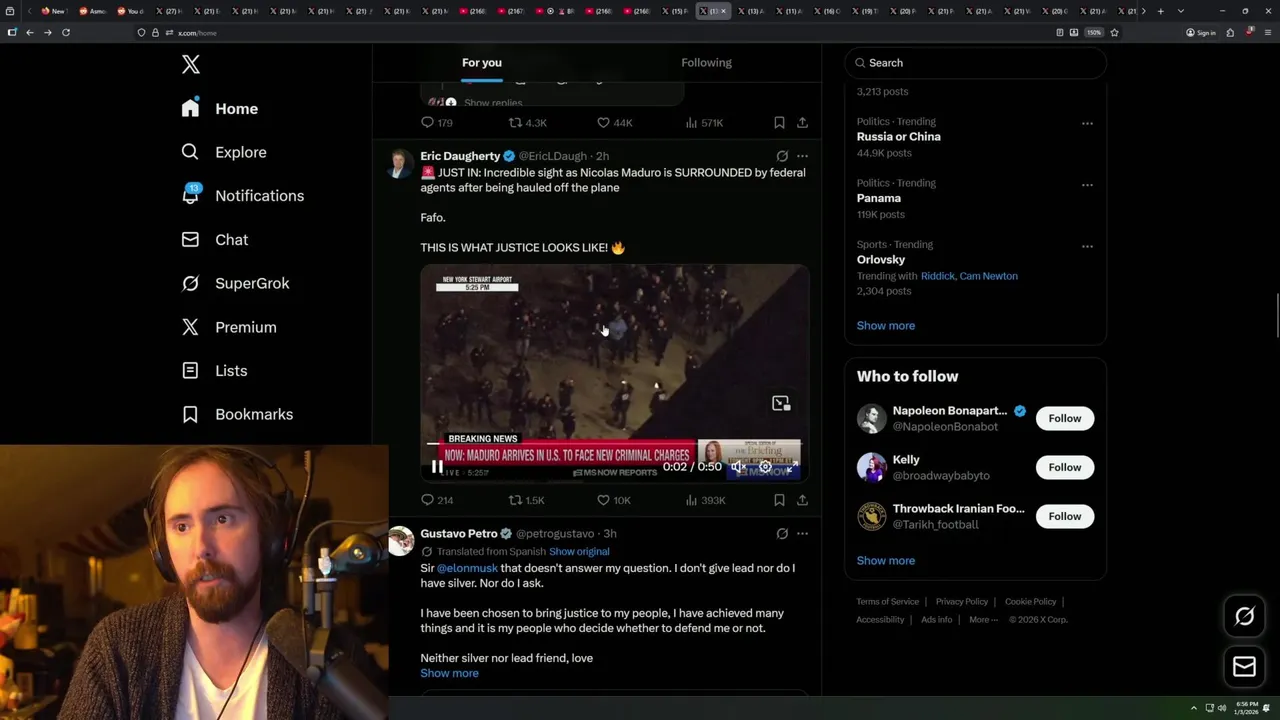Open Bookmarks in the sidebar
Screen dimensions: 1280x720
coord(237,414)
